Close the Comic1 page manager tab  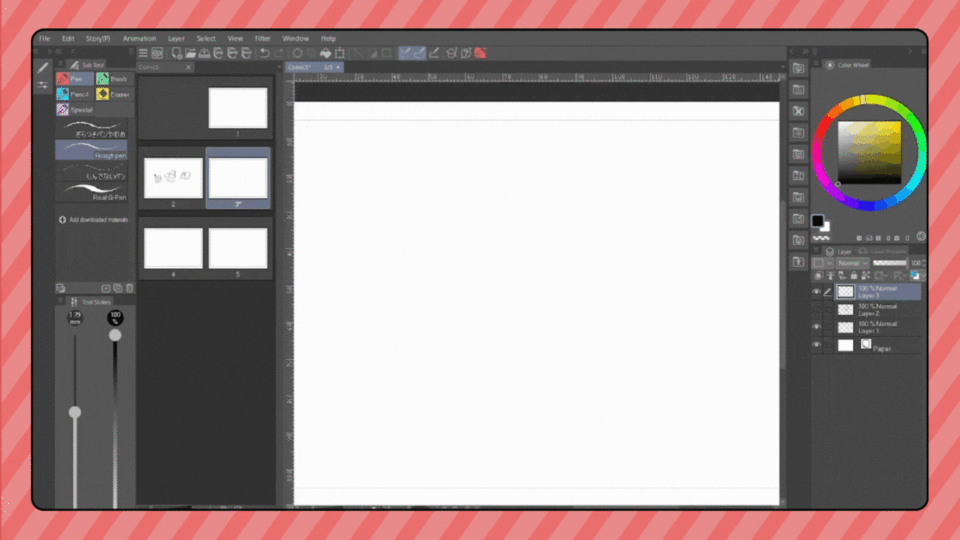(x=188, y=67)
